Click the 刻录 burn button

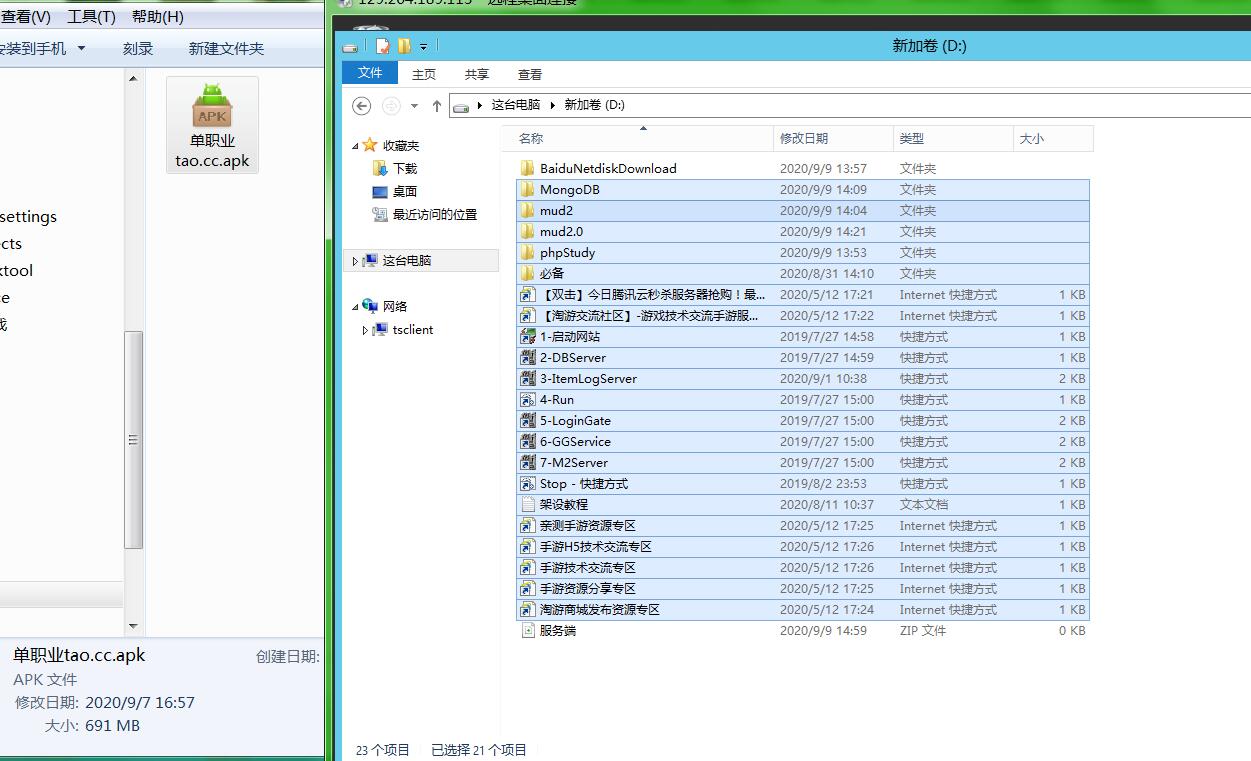[x=138, y=48]
